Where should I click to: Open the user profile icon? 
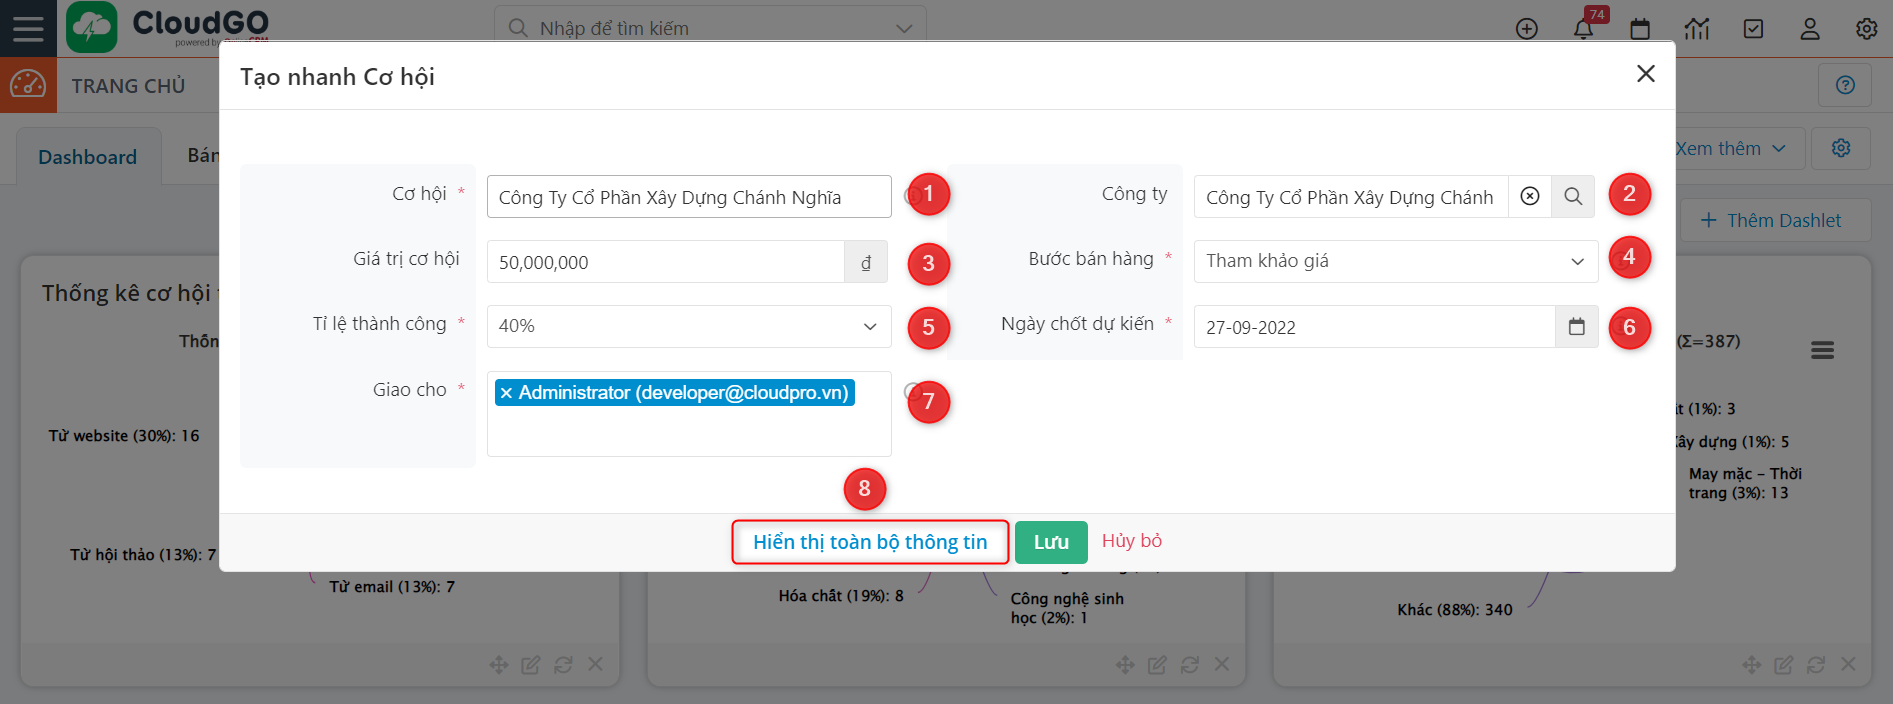click(x=1810, y=29)
